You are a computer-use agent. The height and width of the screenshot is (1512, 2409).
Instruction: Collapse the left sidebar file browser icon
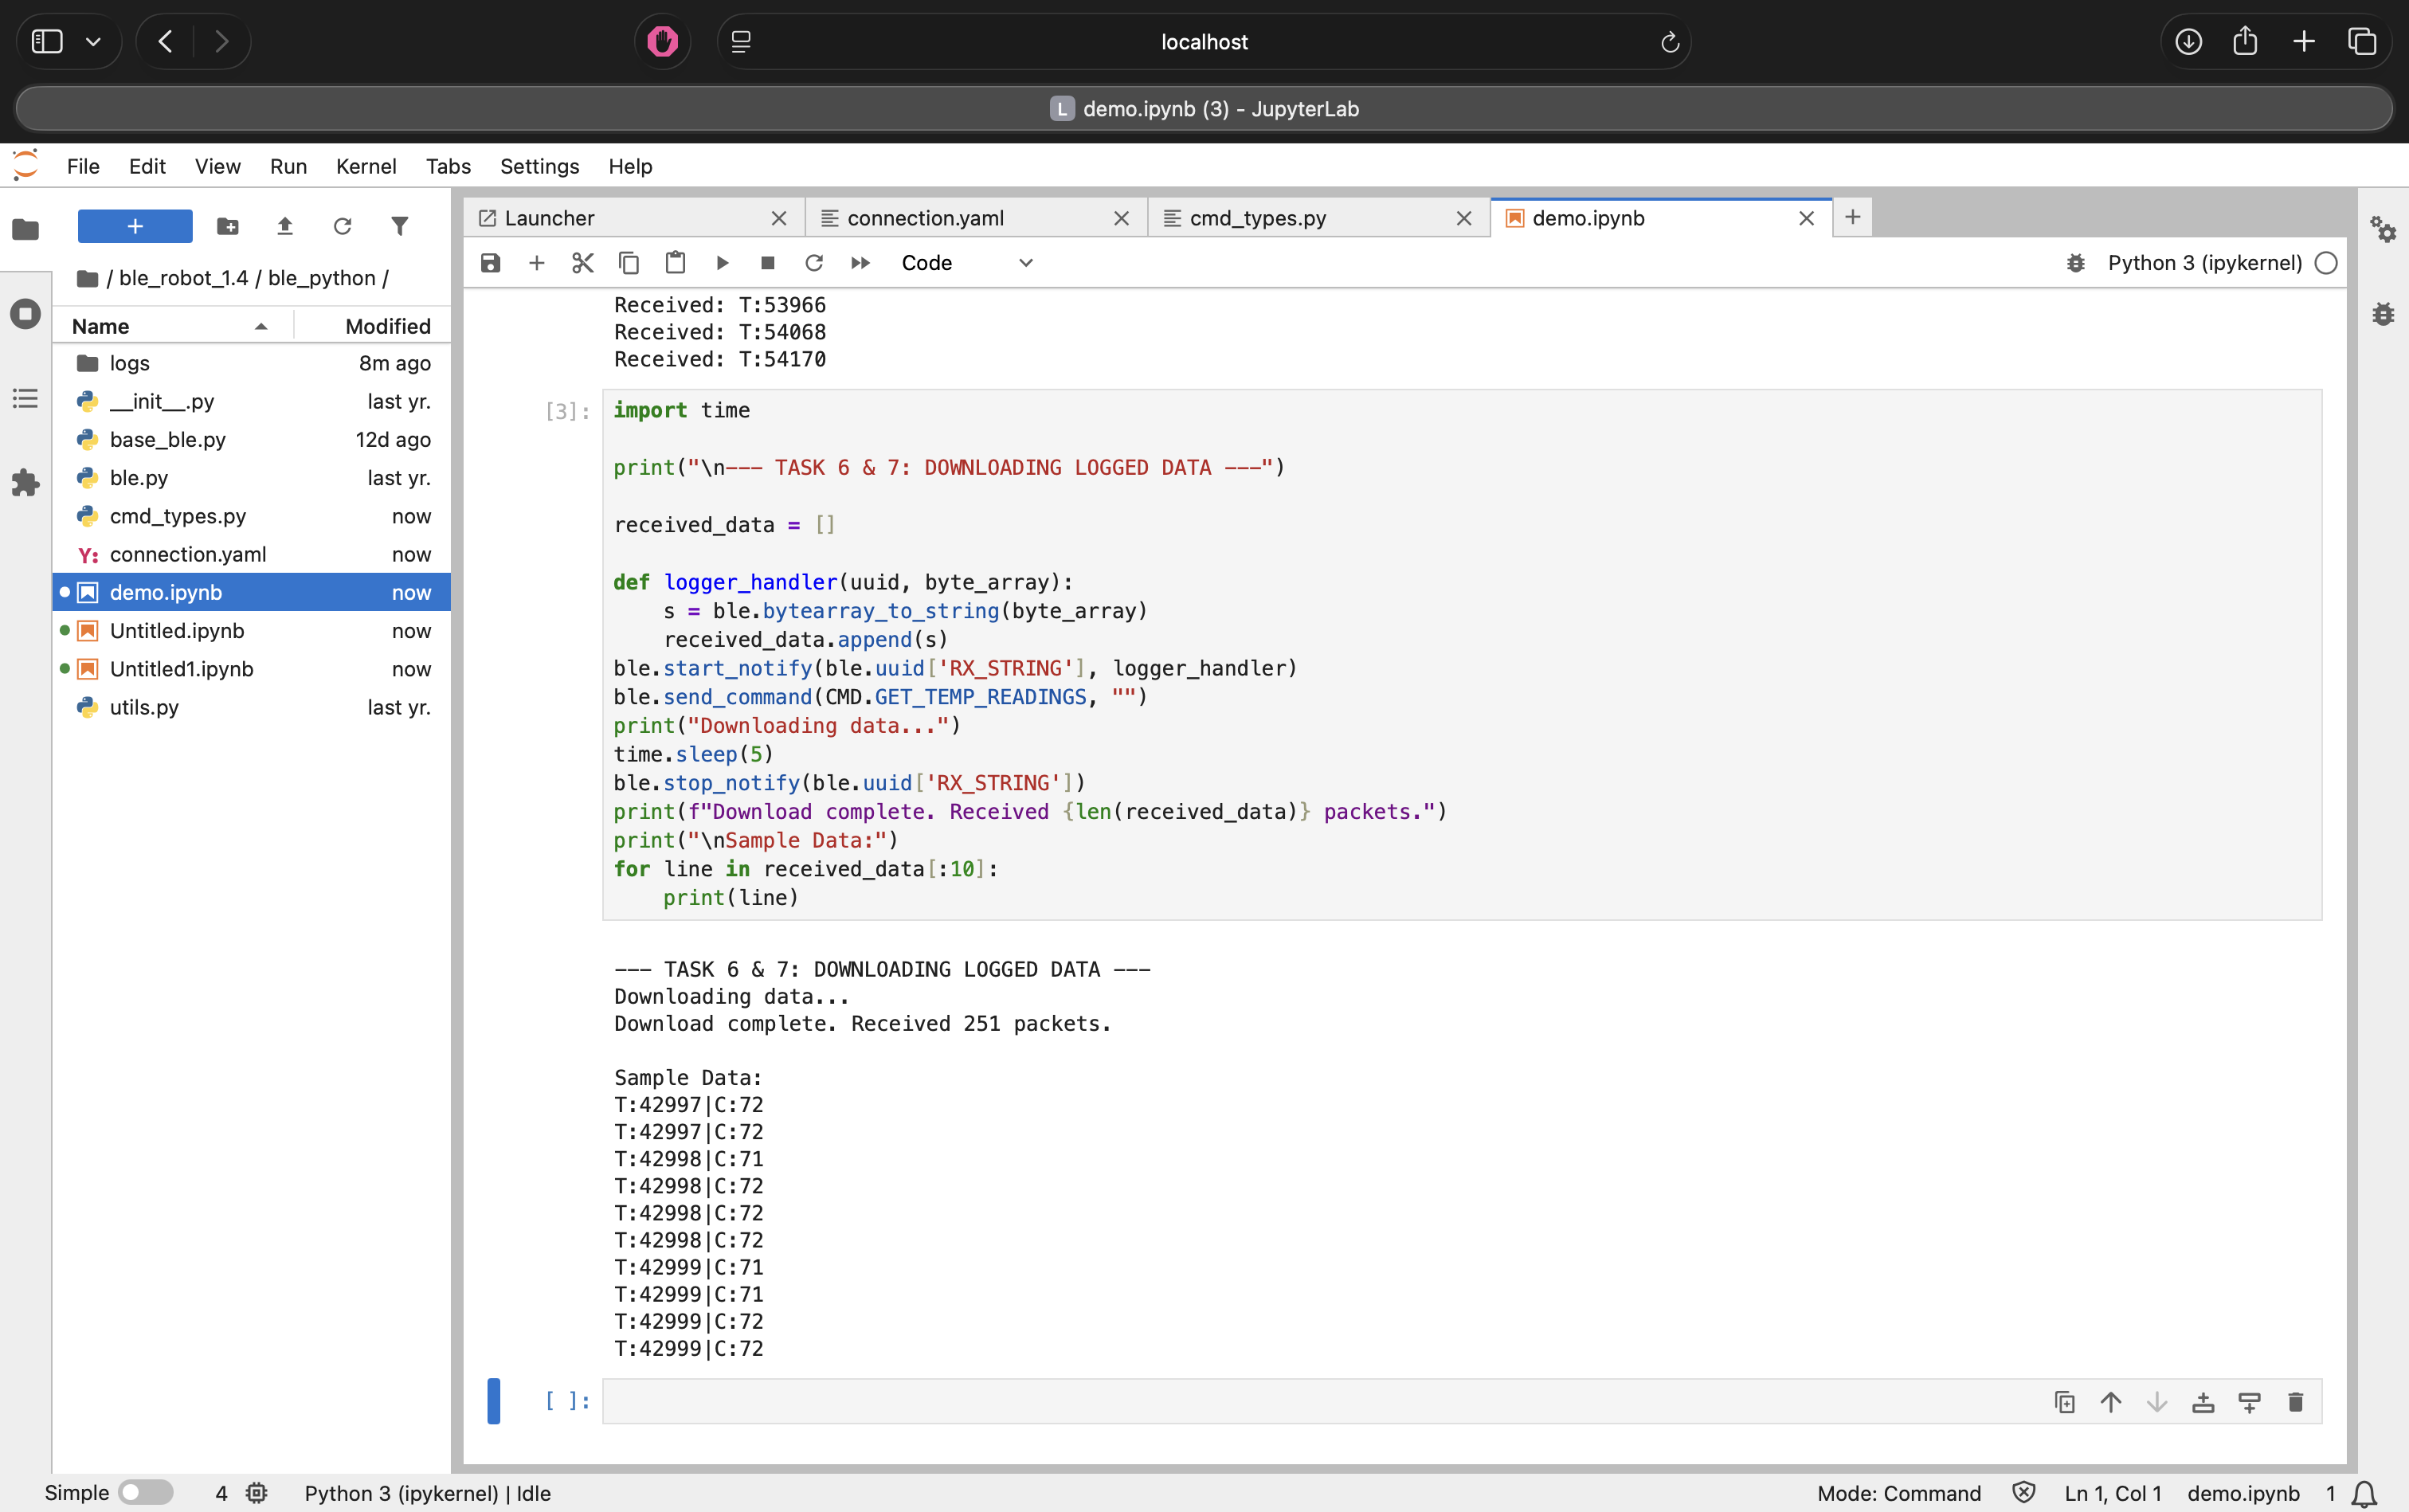point(25,229)
